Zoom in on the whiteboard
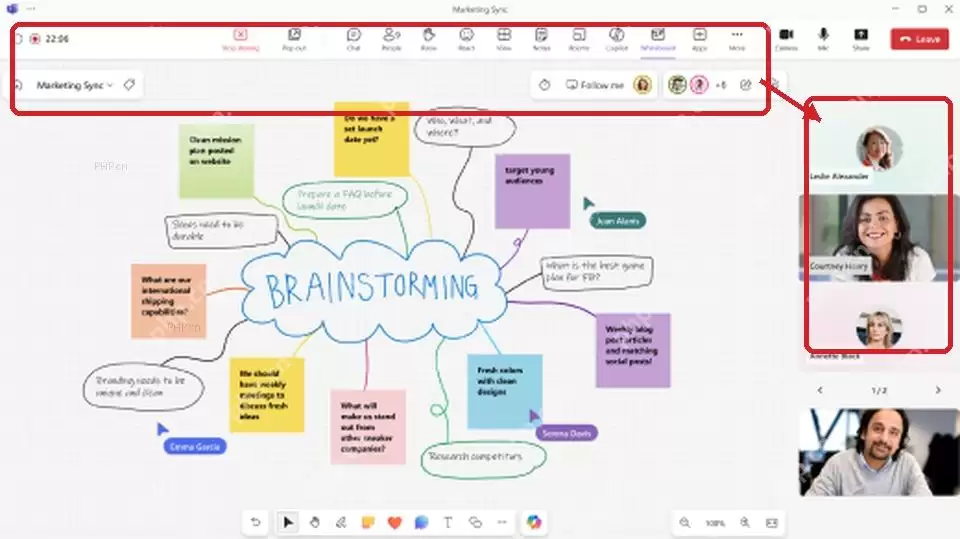The image size is (960, 539). (744, 522)
